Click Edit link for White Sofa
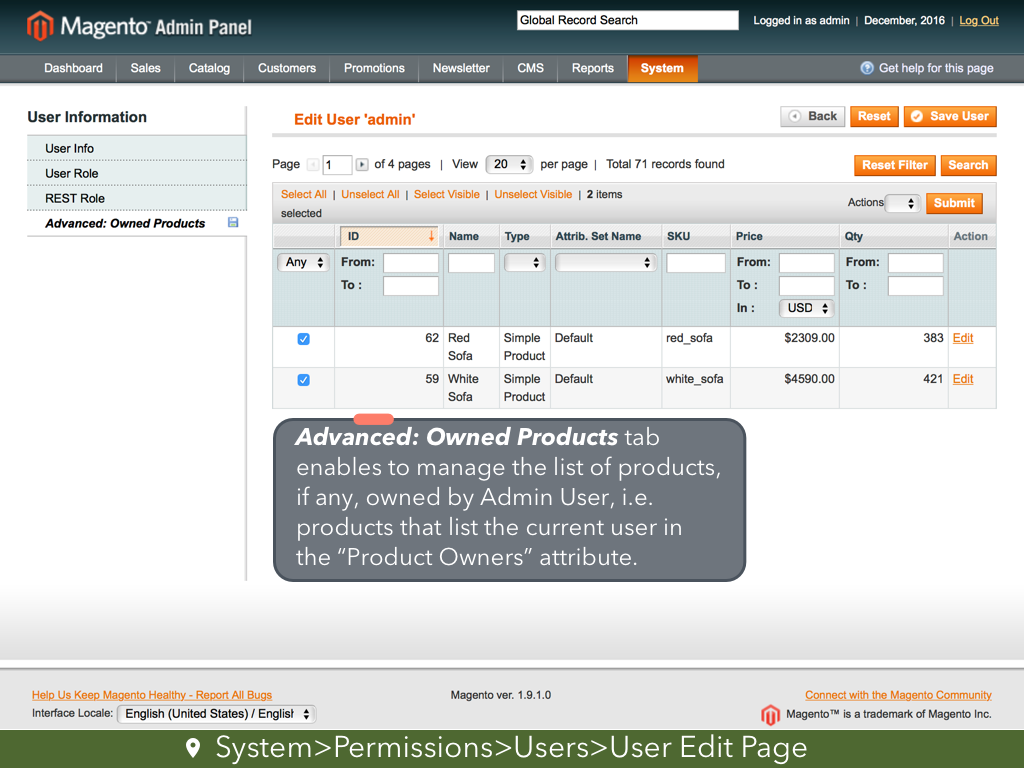1024x768 pixels. [x=962, y=379]
